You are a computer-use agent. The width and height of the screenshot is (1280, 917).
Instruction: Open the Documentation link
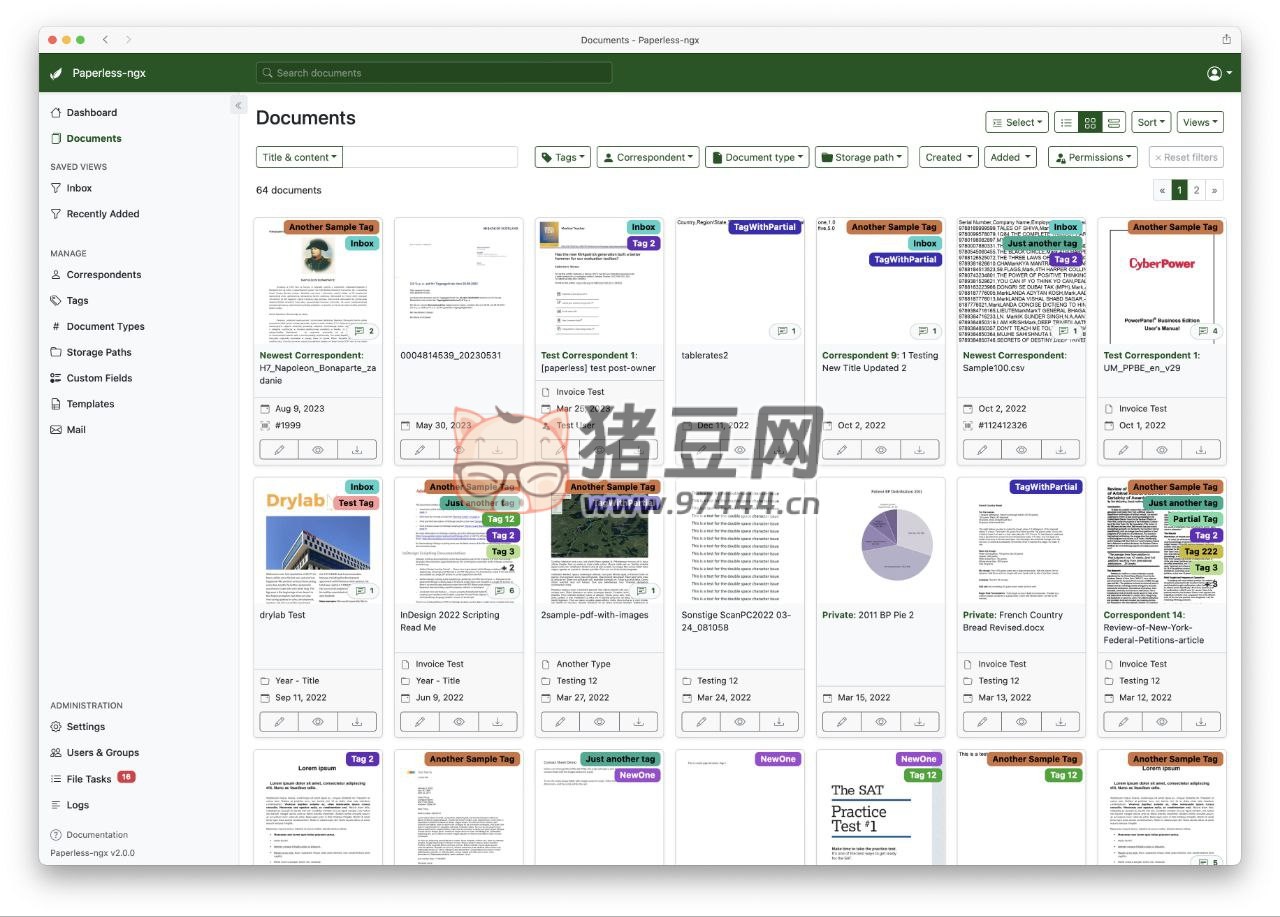(97, 835)
